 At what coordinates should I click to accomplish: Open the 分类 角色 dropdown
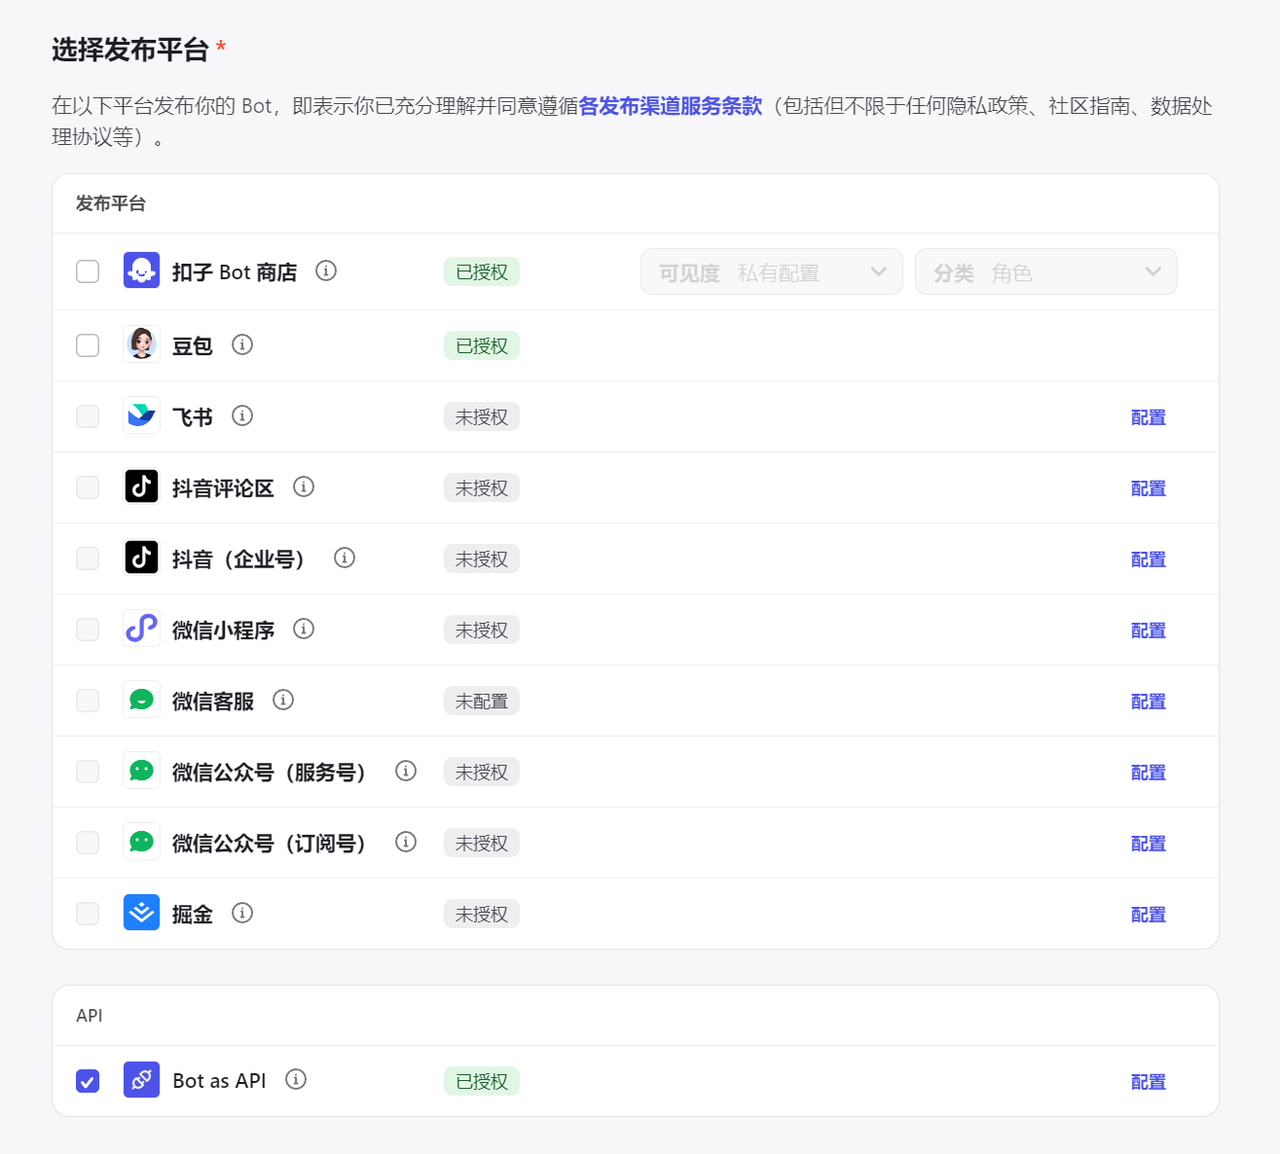[x=1046, y=272]
